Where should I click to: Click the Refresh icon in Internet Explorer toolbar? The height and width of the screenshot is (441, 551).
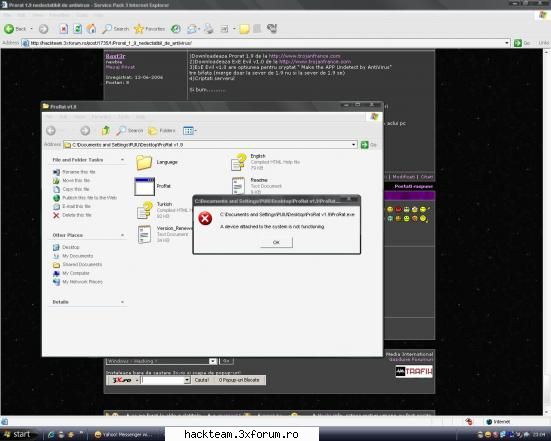78,29
